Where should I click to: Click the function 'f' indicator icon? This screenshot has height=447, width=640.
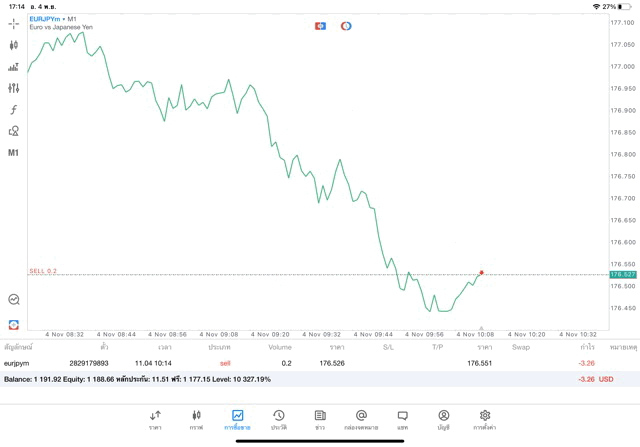(x=14, y=110)
